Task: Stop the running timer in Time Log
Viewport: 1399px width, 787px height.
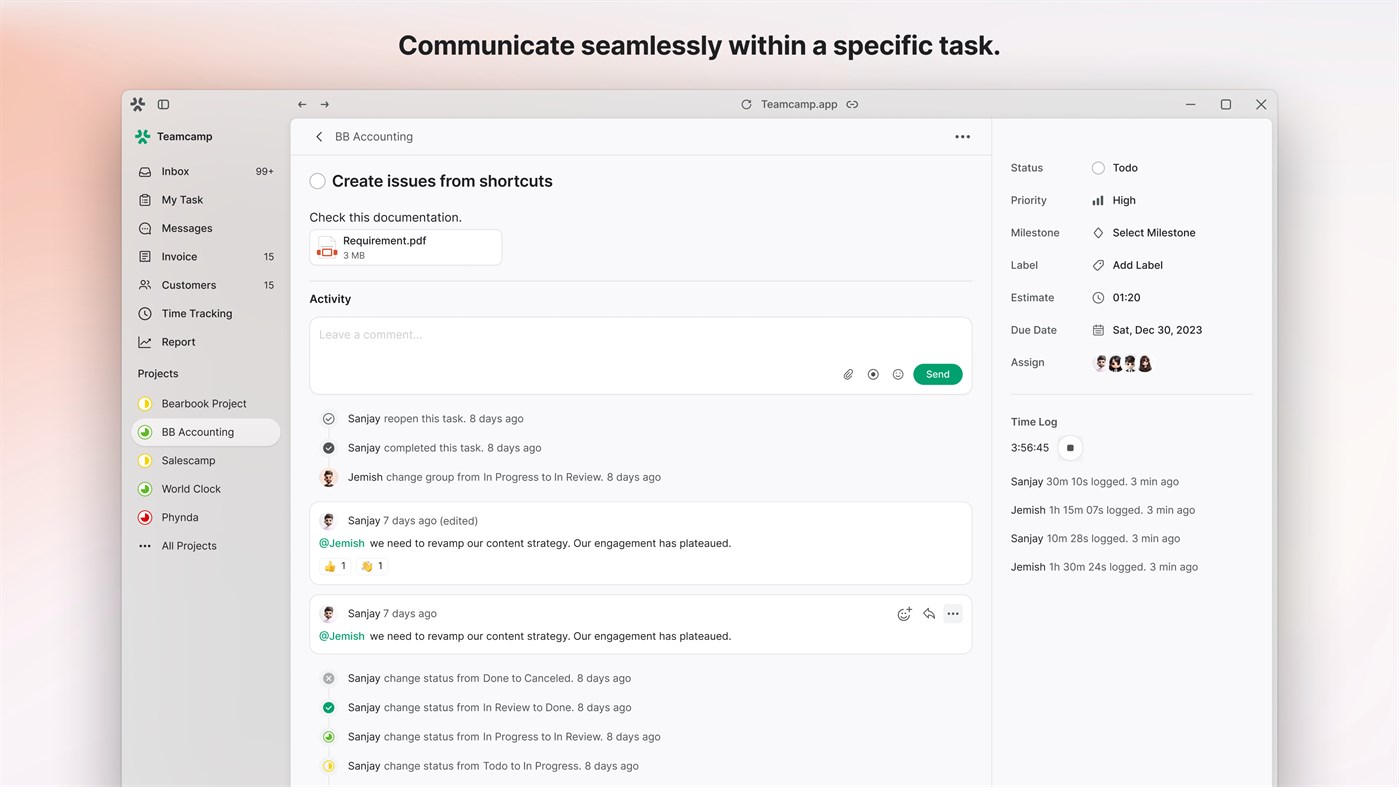Action: pos(1069,447)
